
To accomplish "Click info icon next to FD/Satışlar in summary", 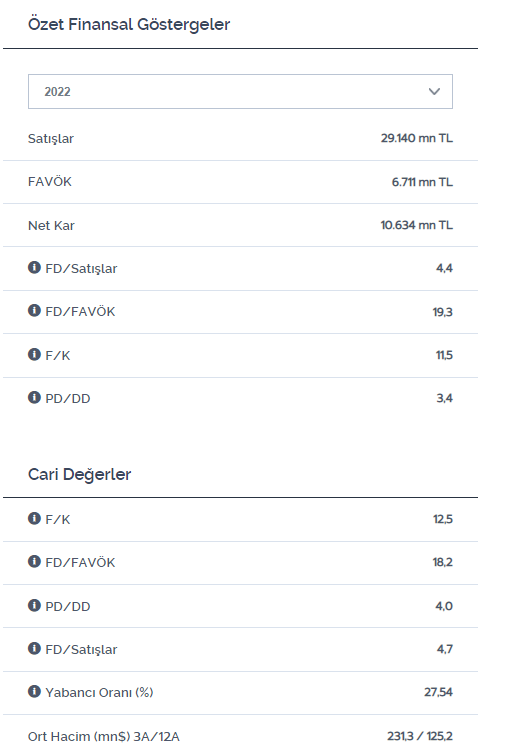I will pos(34,267).
